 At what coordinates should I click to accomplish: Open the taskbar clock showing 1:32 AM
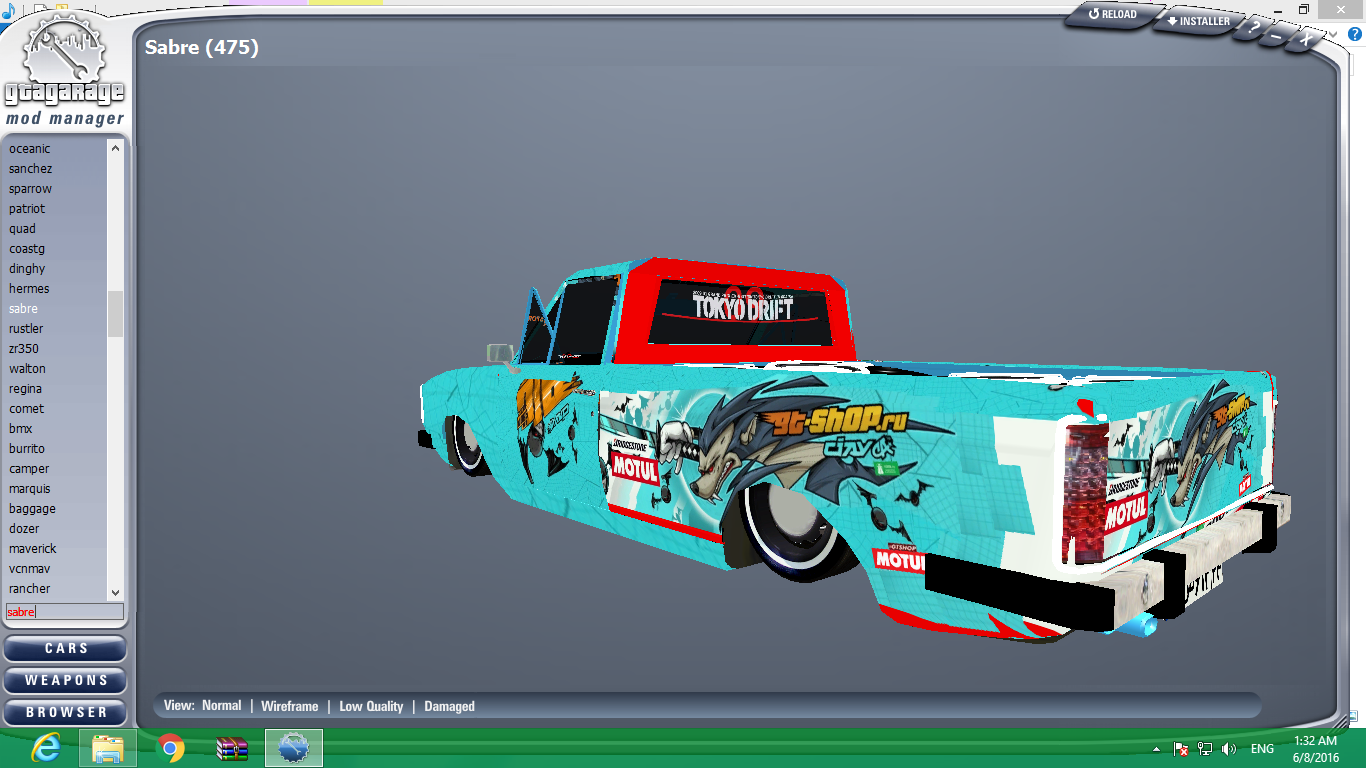1315,749
